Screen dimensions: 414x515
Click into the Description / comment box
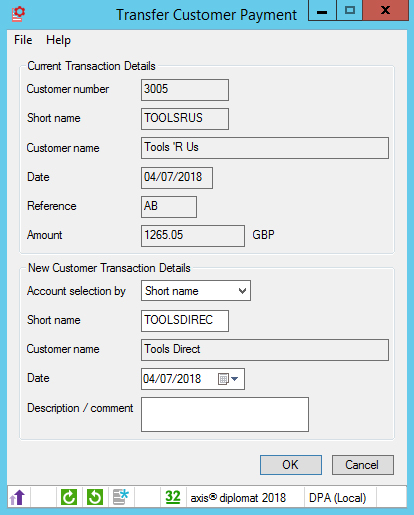click(225, 414)
